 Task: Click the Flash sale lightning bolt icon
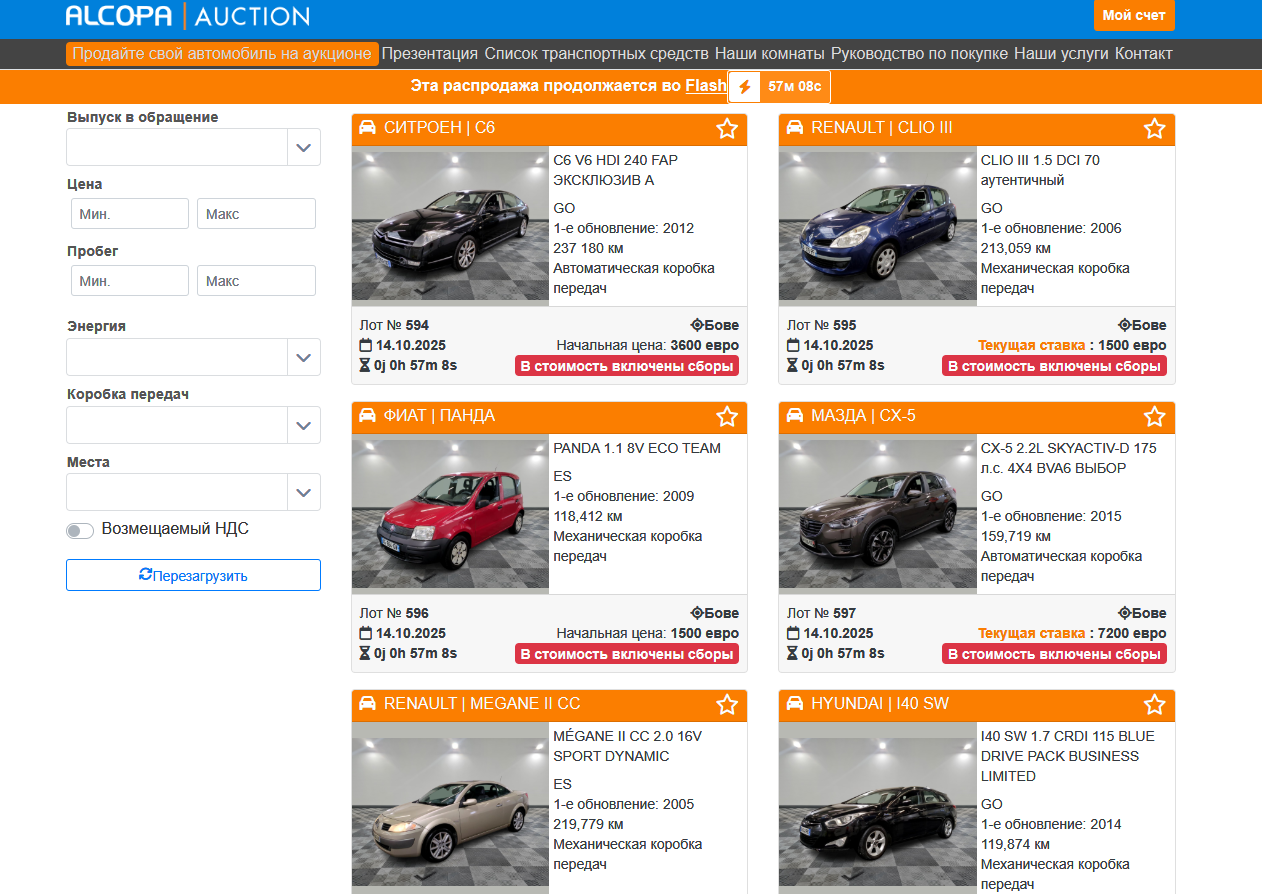(x=744, y=87)
